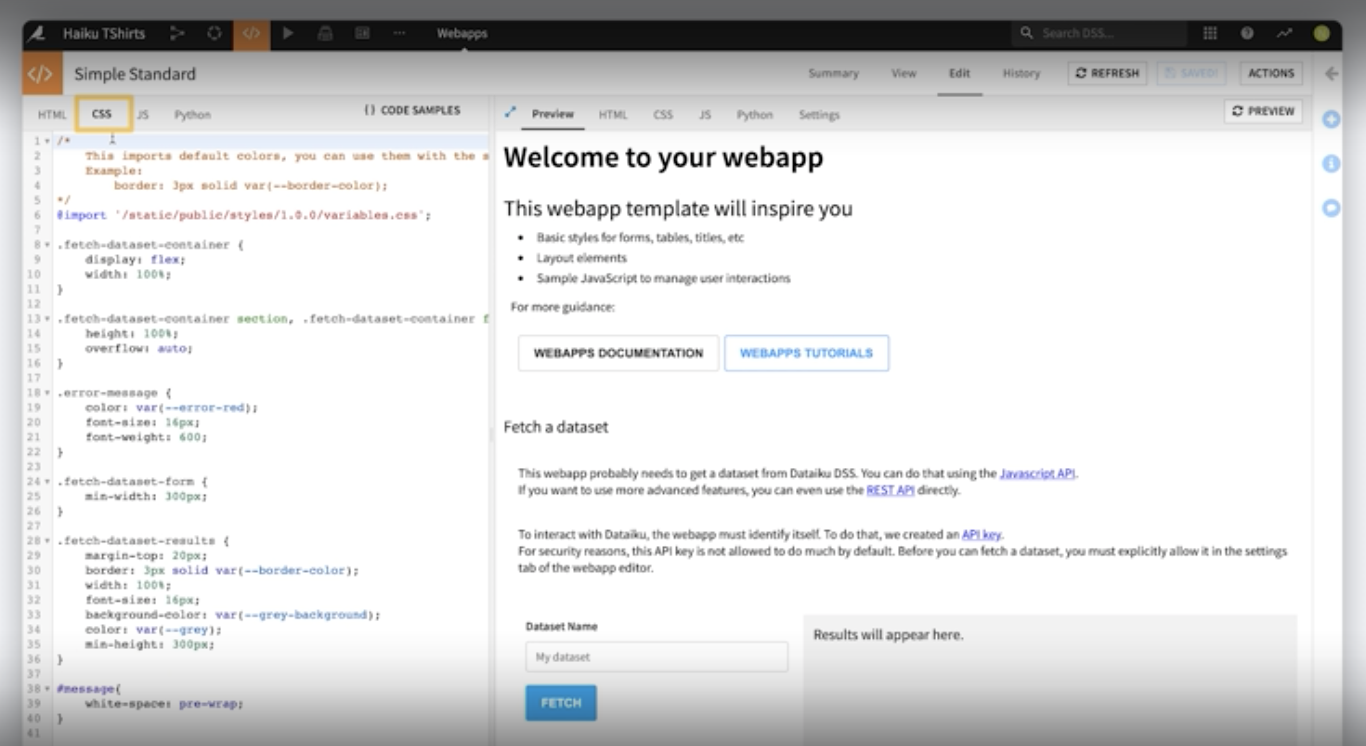Image resolution: width=1366 pixels, height=746 pixels.
Task: Follow the REST API link
Action: (x=890, y=491)
